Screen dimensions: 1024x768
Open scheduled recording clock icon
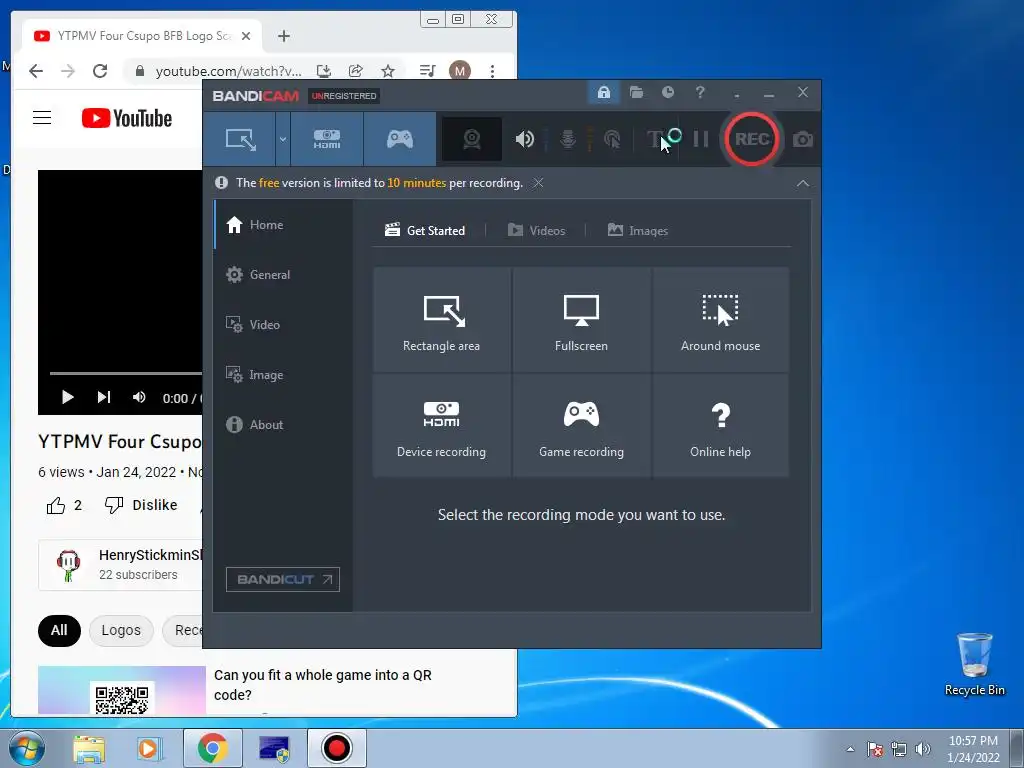667,92
